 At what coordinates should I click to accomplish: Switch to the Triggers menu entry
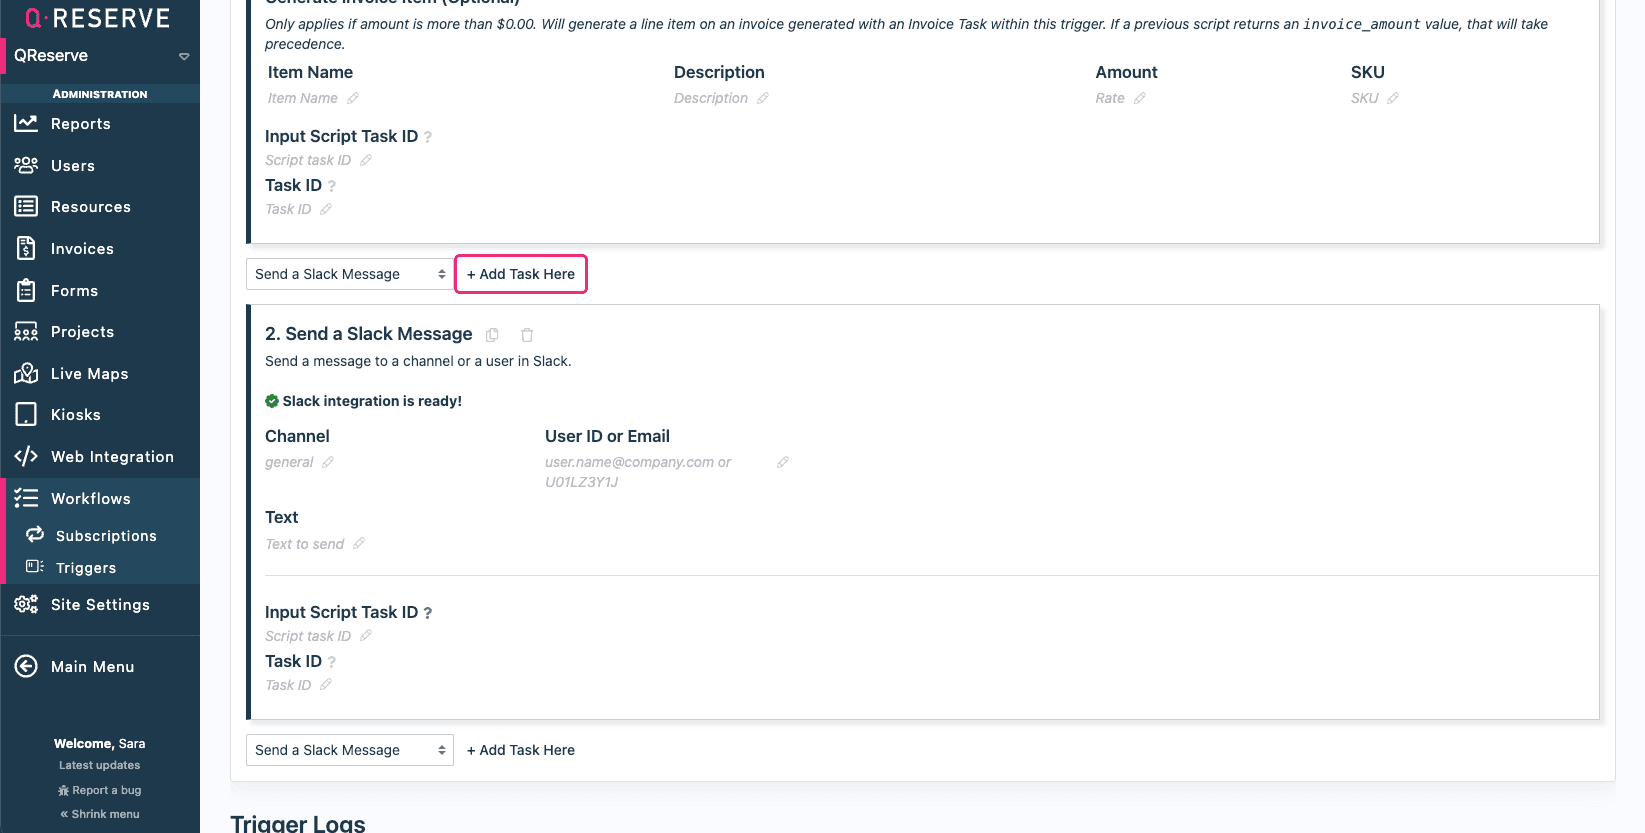click(86, 567)
